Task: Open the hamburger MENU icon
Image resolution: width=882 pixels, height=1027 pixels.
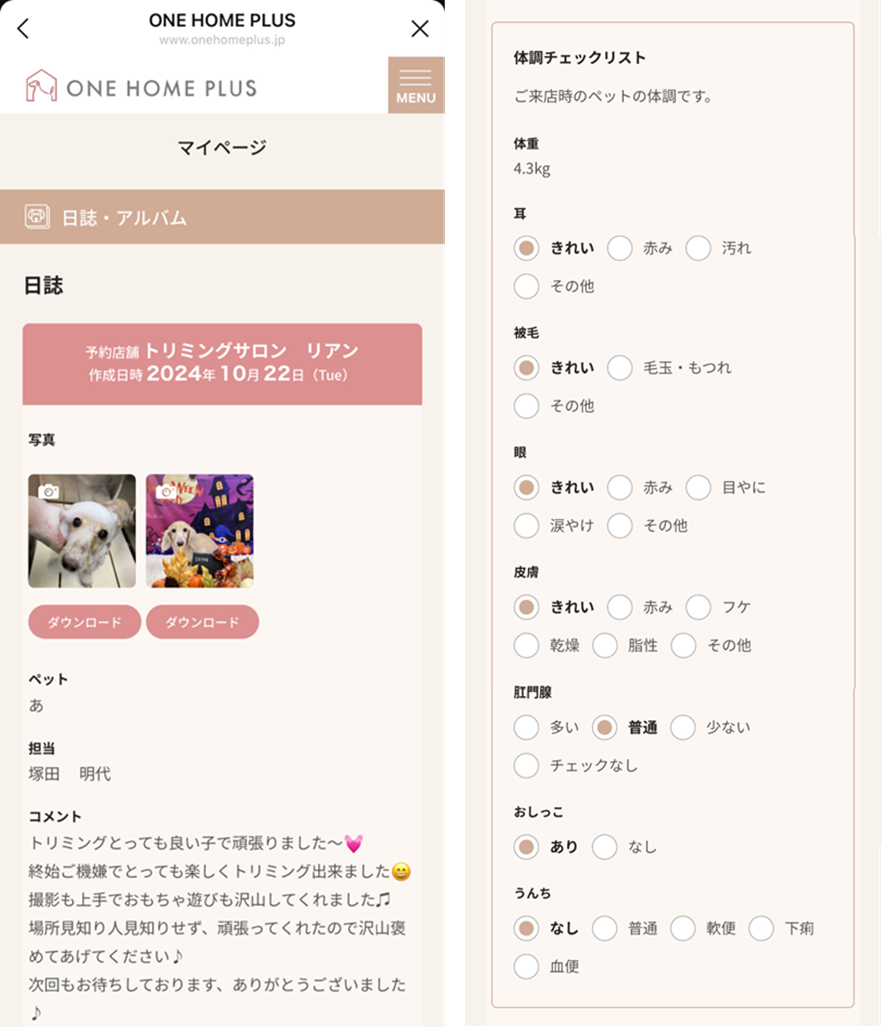Action: tap(416, 85)
